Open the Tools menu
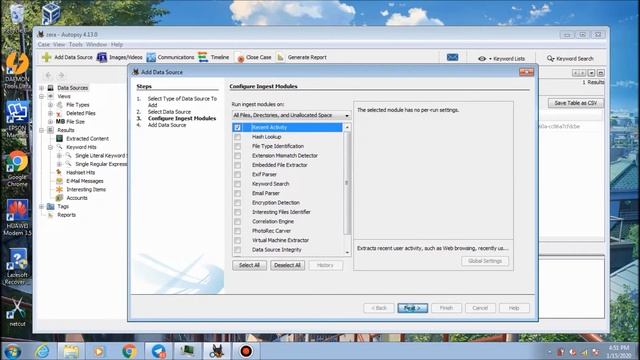 76,44
